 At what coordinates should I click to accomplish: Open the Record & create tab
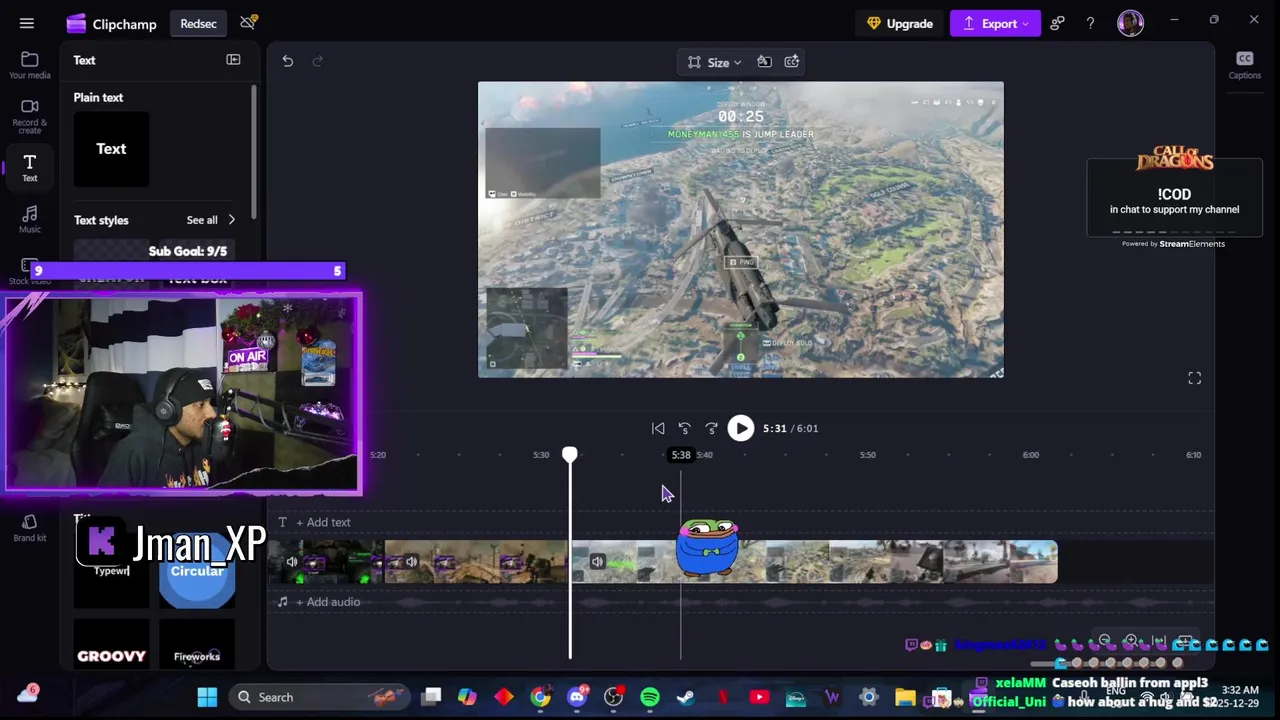click(x=30, y=116)
